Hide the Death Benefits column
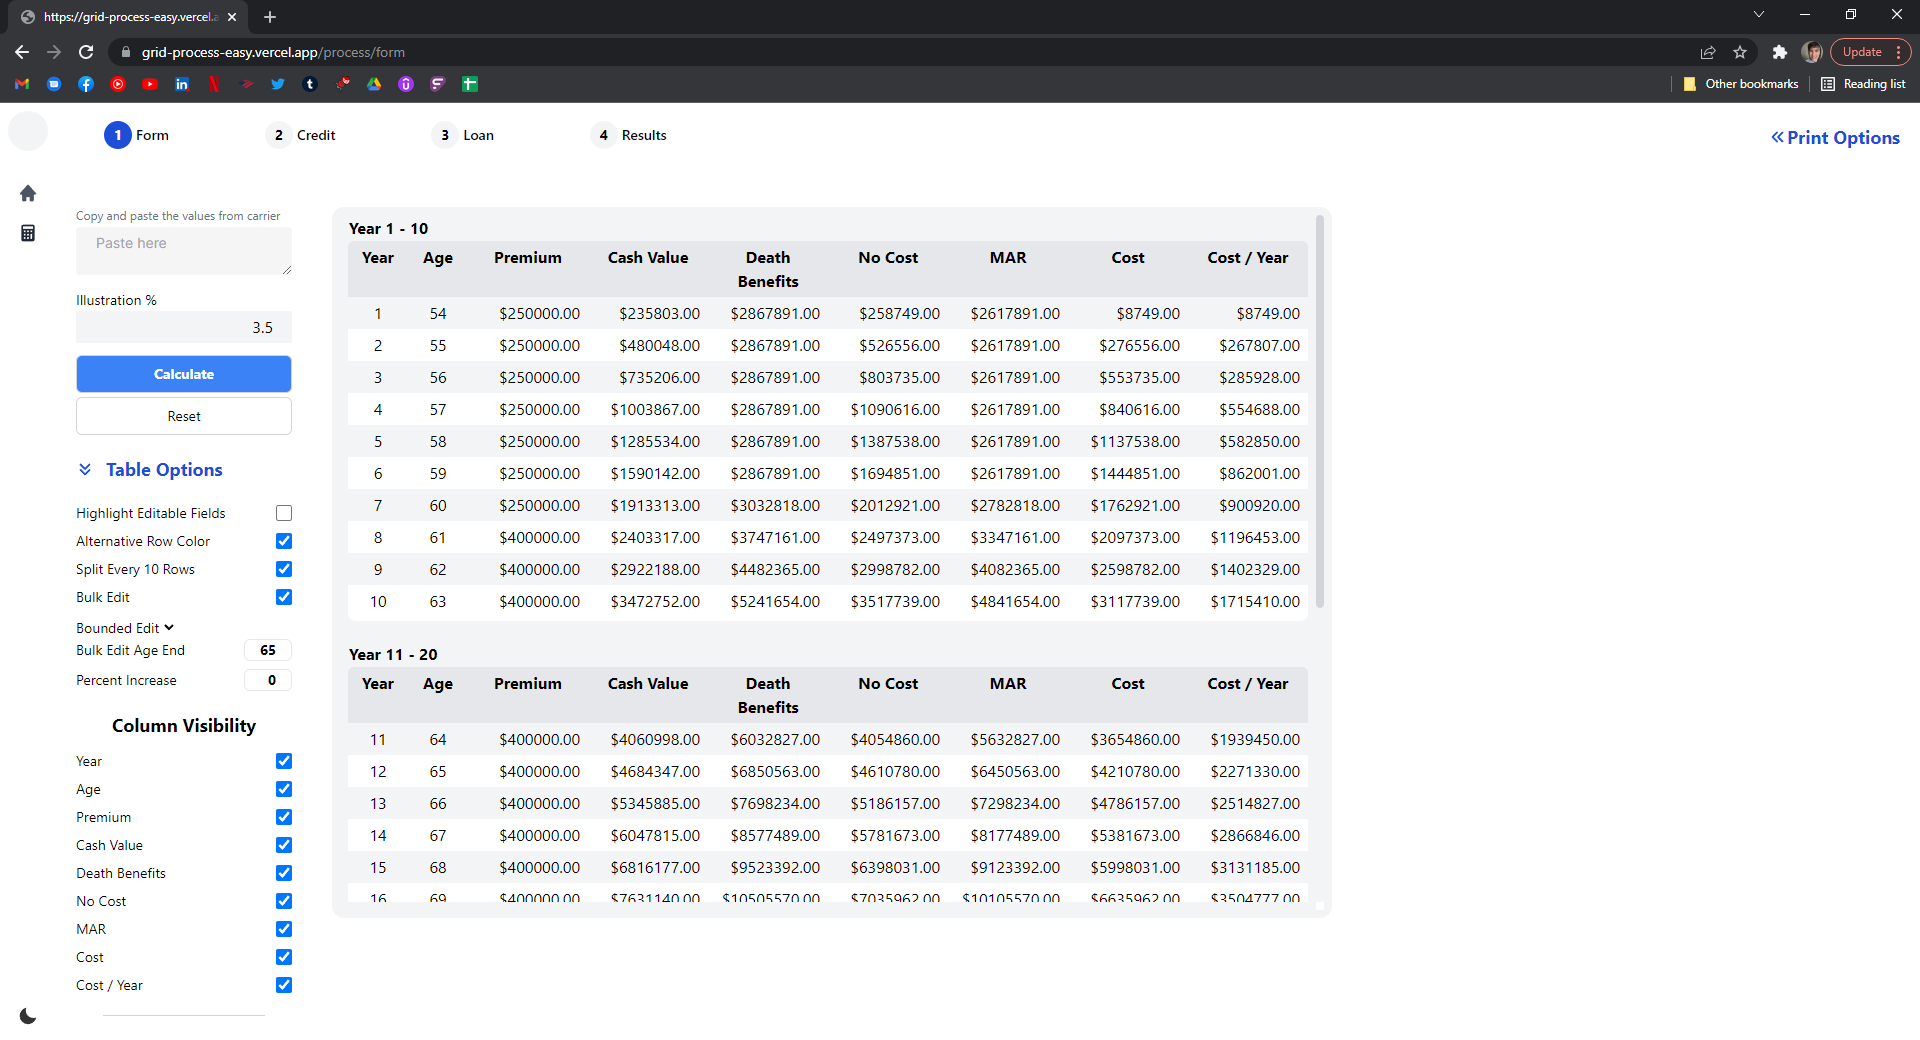The image size is (1920, 1040). [x=284, y=873]
